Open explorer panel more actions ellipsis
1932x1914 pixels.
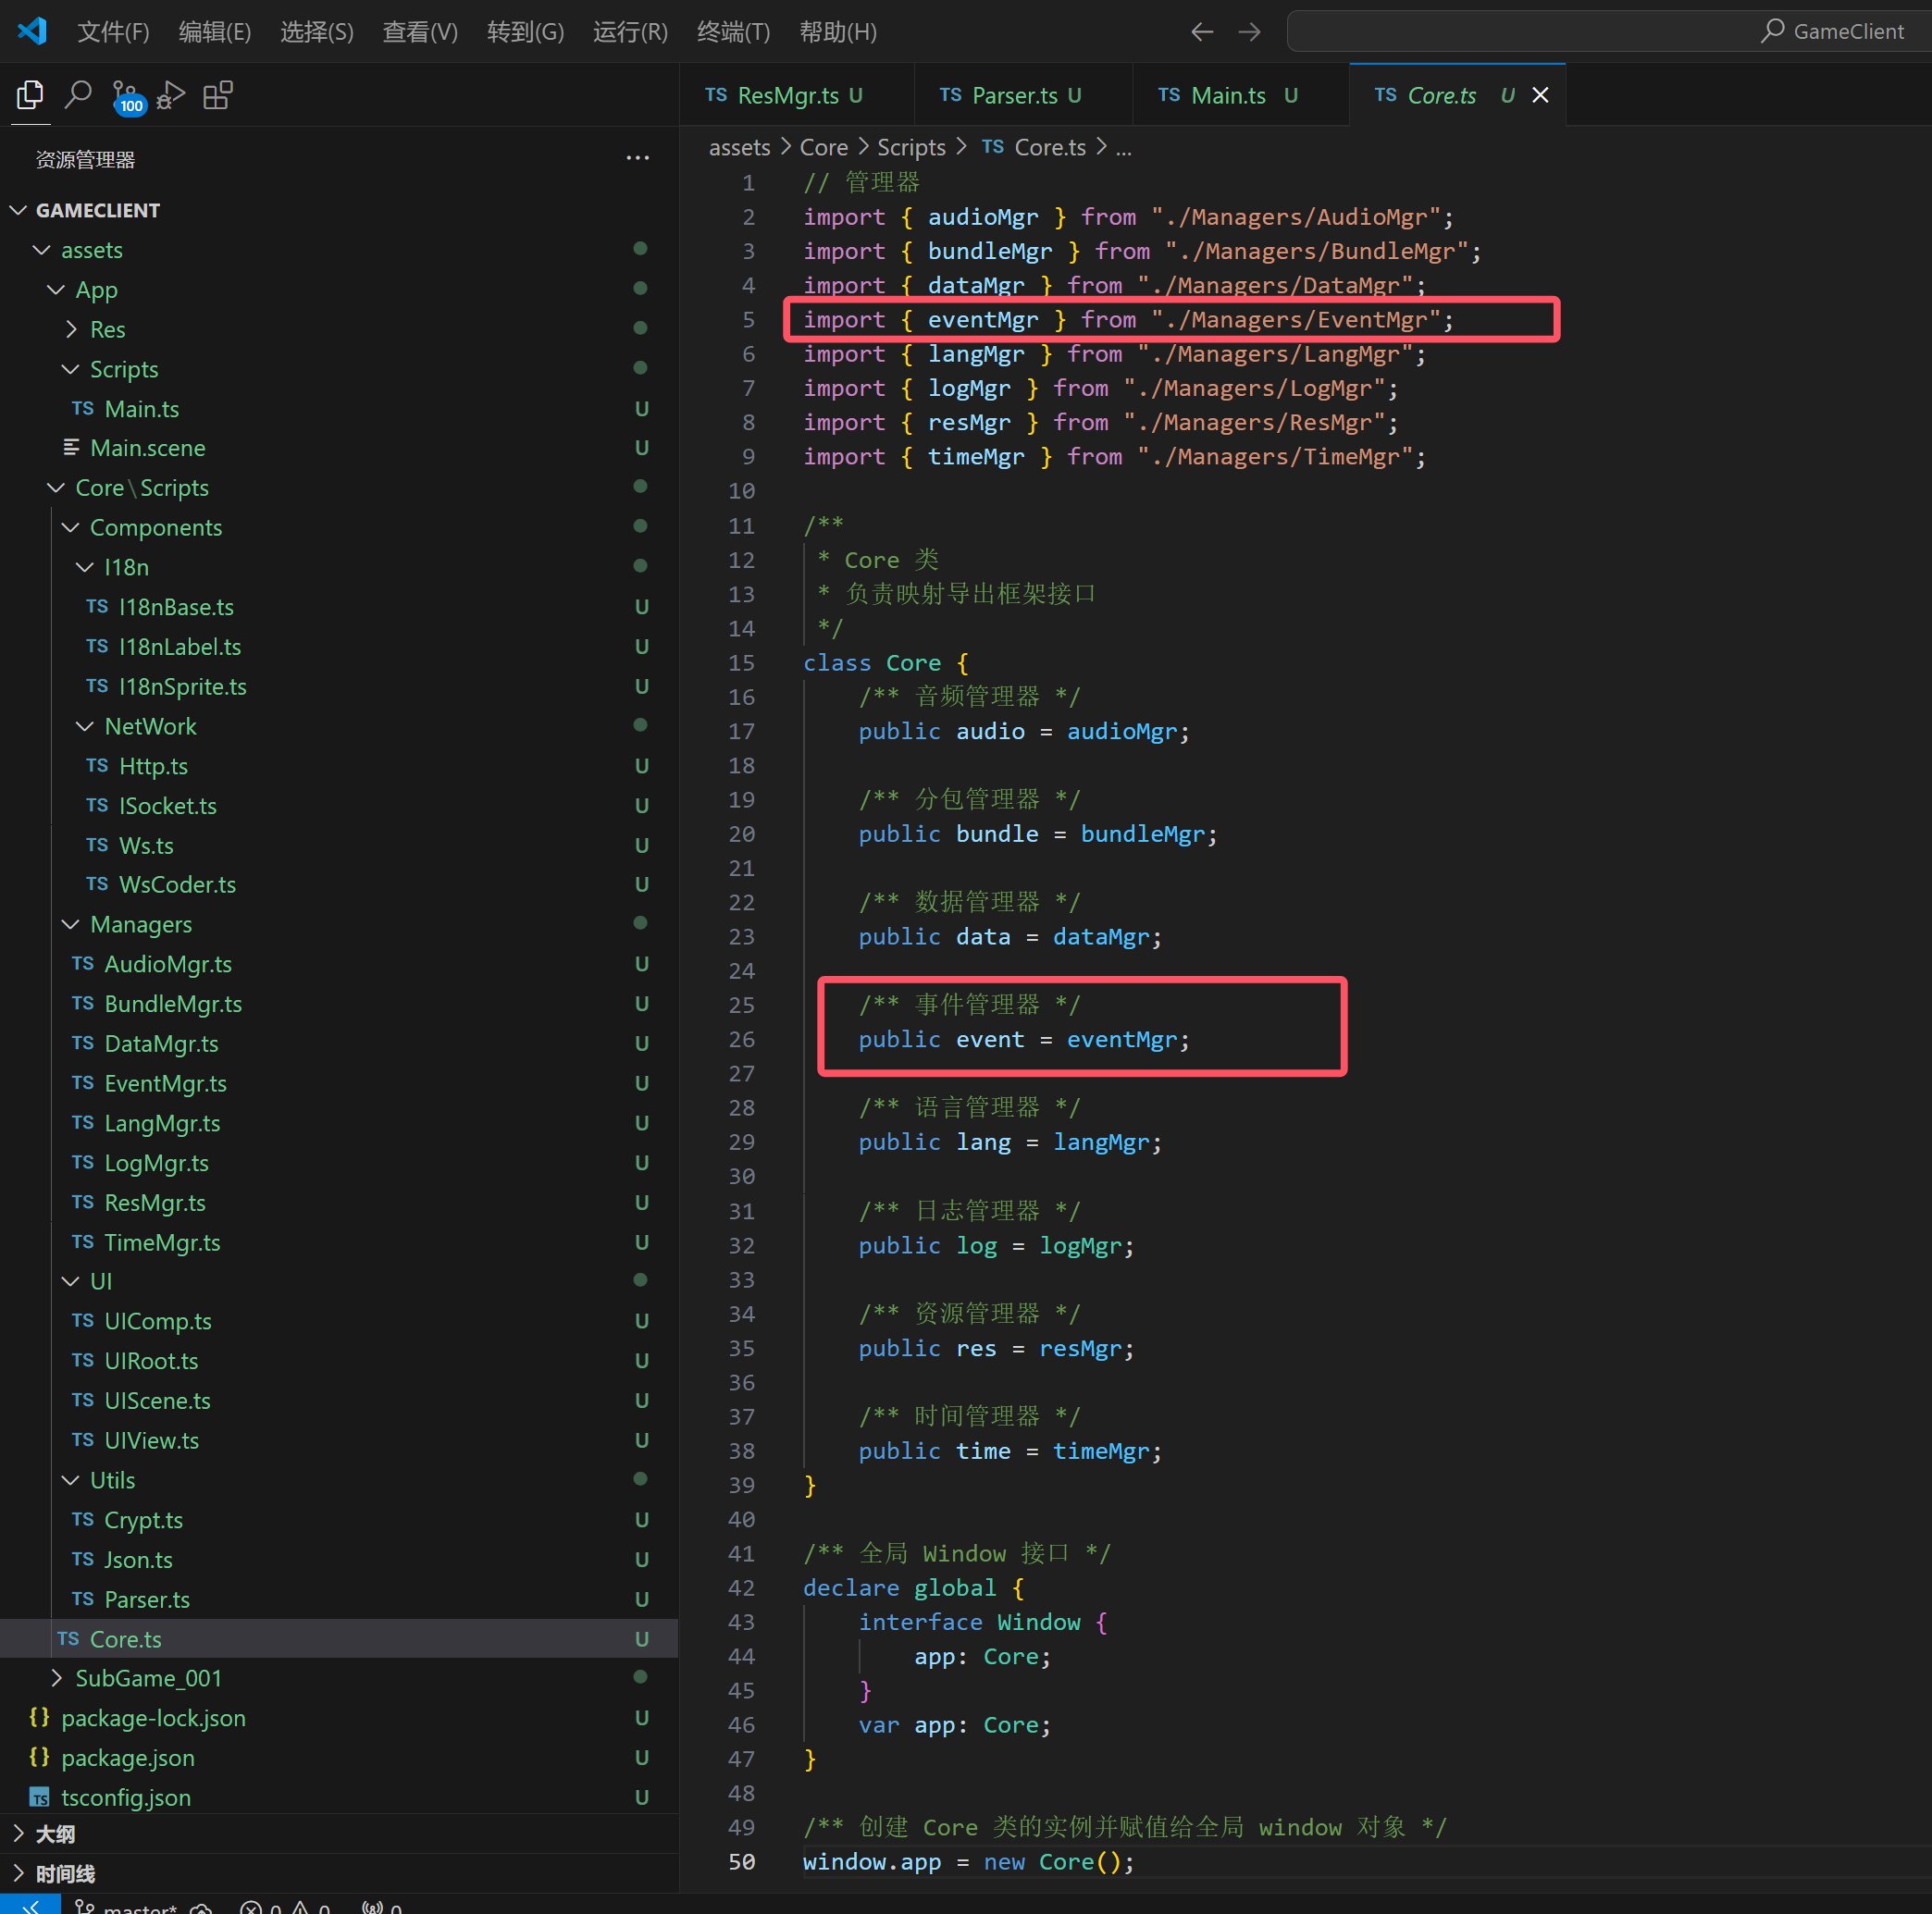point(637,158)
